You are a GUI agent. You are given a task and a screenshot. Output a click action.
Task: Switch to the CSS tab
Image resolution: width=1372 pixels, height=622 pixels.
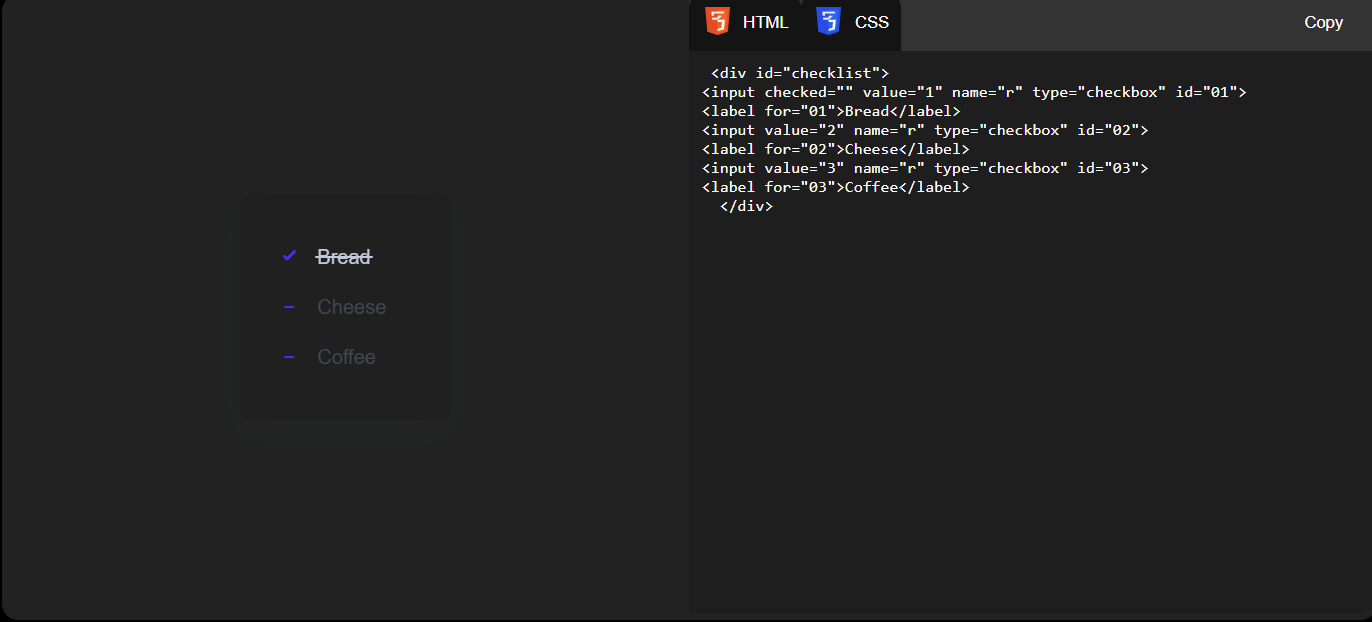click(x=852, y=21)
